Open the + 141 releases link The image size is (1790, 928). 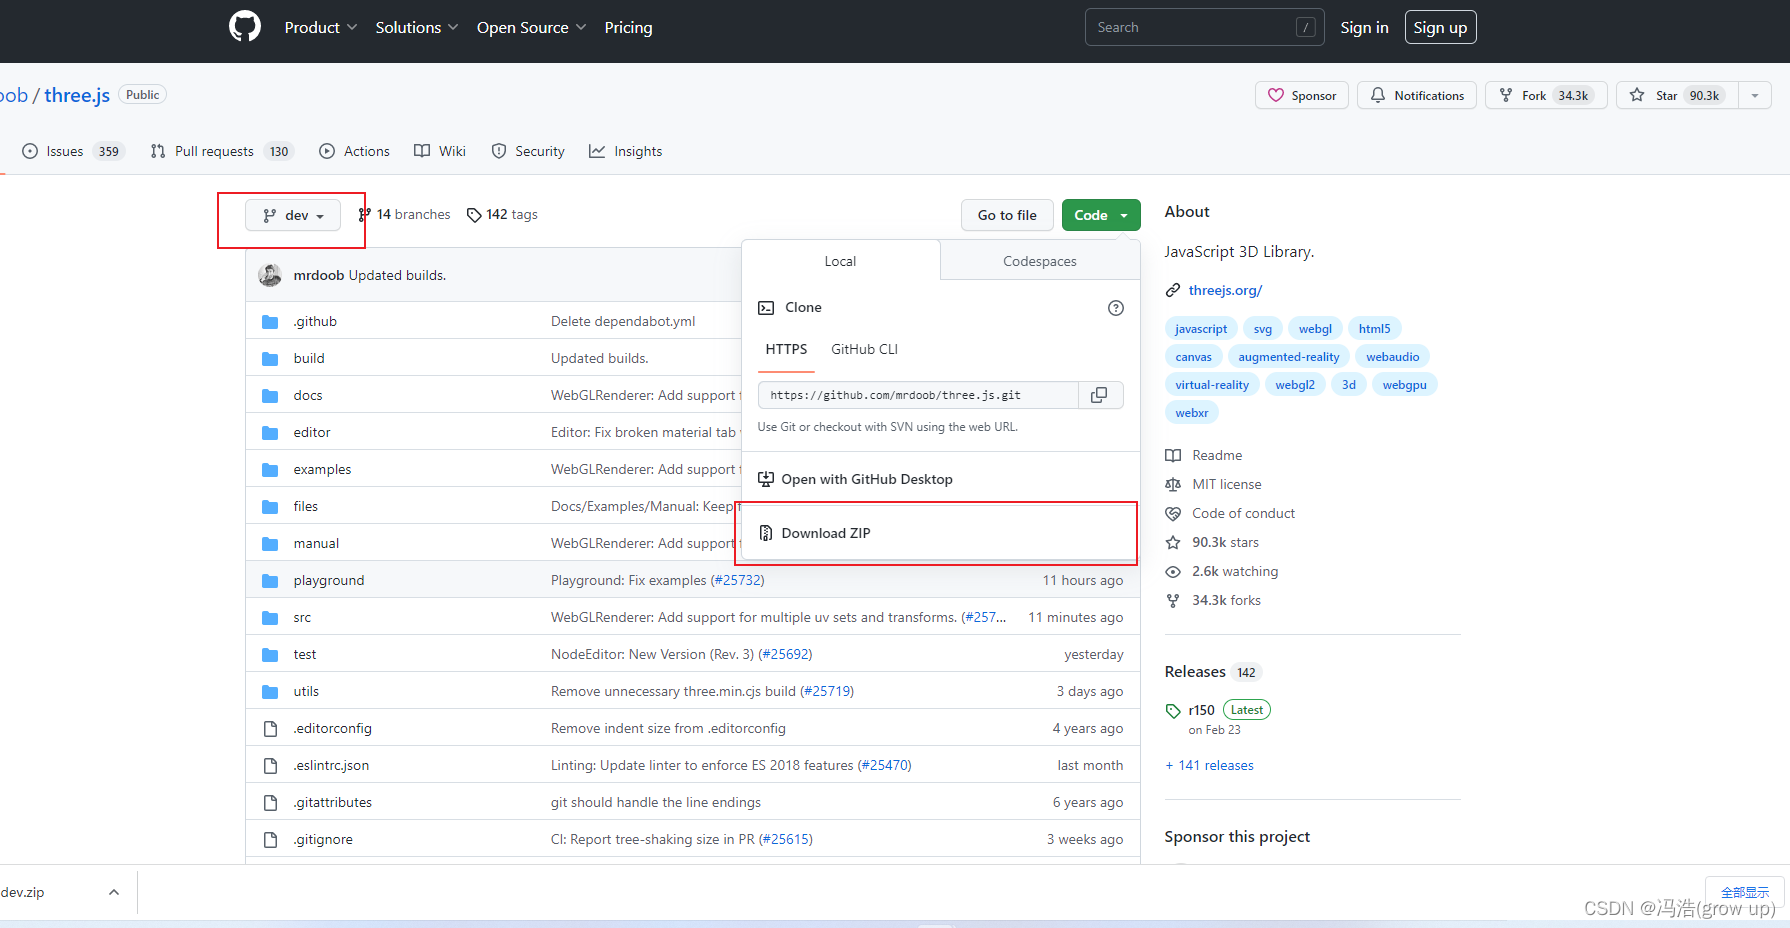click(x=1209, y=765)
